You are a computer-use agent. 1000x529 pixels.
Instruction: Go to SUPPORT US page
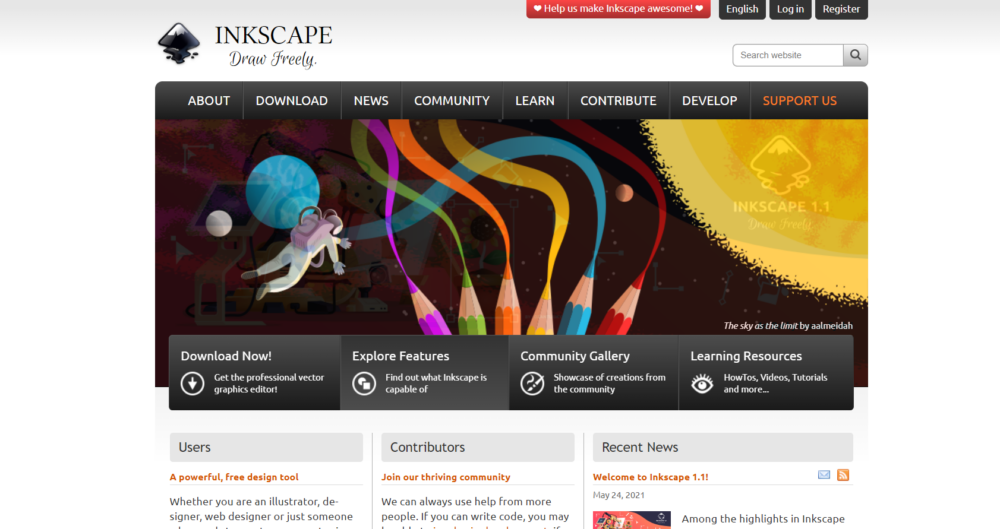pyautogui.click(x=800, y=101)
